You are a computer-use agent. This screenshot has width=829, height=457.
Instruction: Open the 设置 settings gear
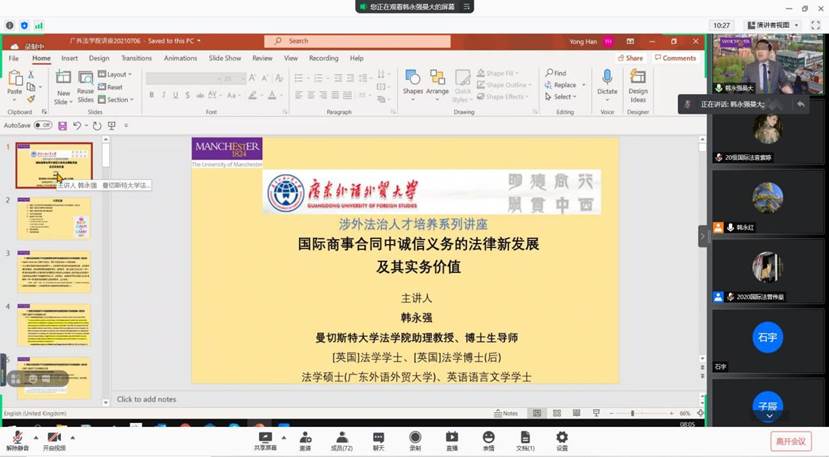[562, 438]
